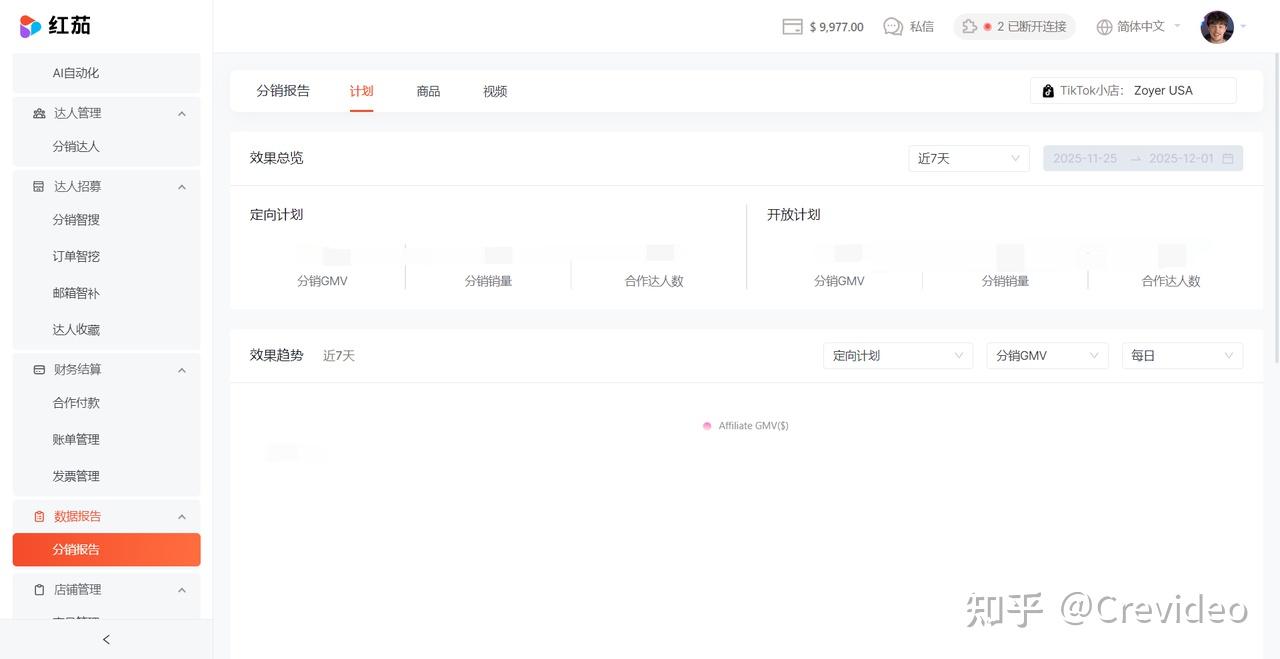Click the TikTok shop icon
The width and height of the screenshot is (1280, 659).
pos(1047,91)
